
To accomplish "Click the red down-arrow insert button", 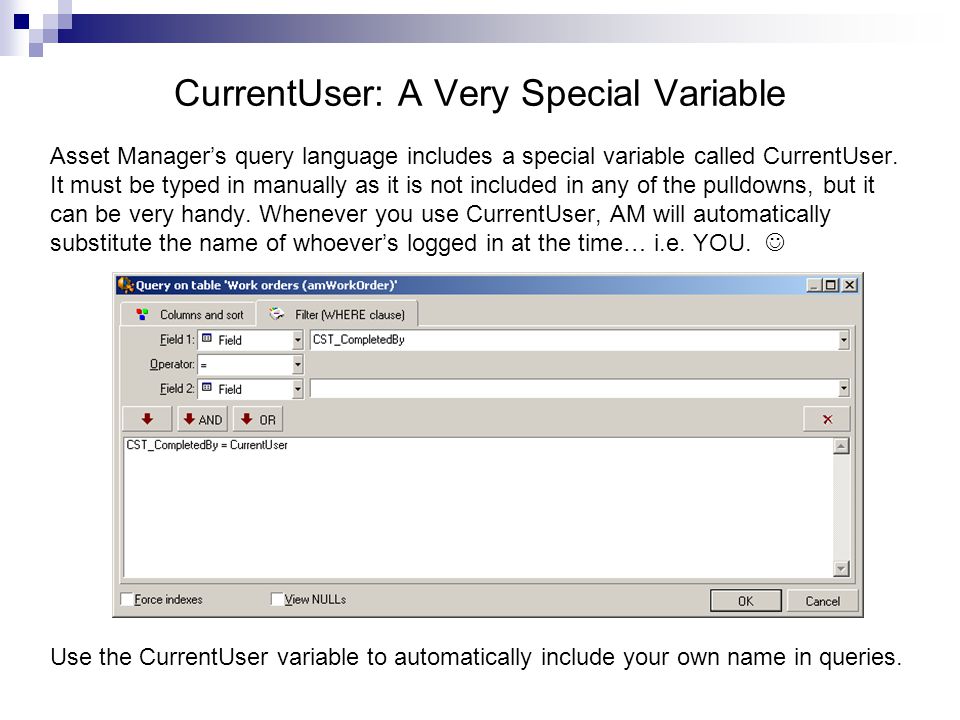I will click(x=147, y=419).
